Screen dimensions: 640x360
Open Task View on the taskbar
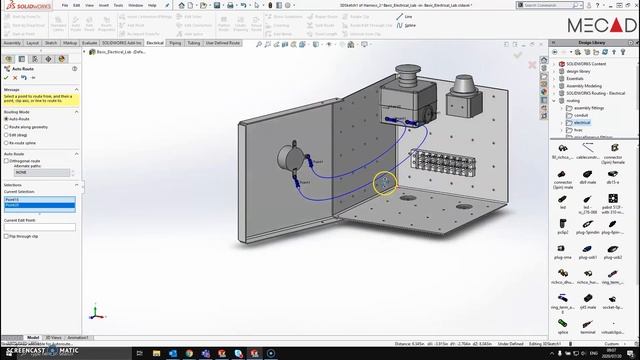[140, 353]
